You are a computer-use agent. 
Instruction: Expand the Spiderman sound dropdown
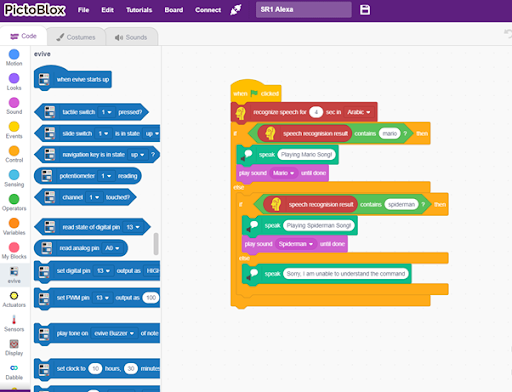(296, 244)
